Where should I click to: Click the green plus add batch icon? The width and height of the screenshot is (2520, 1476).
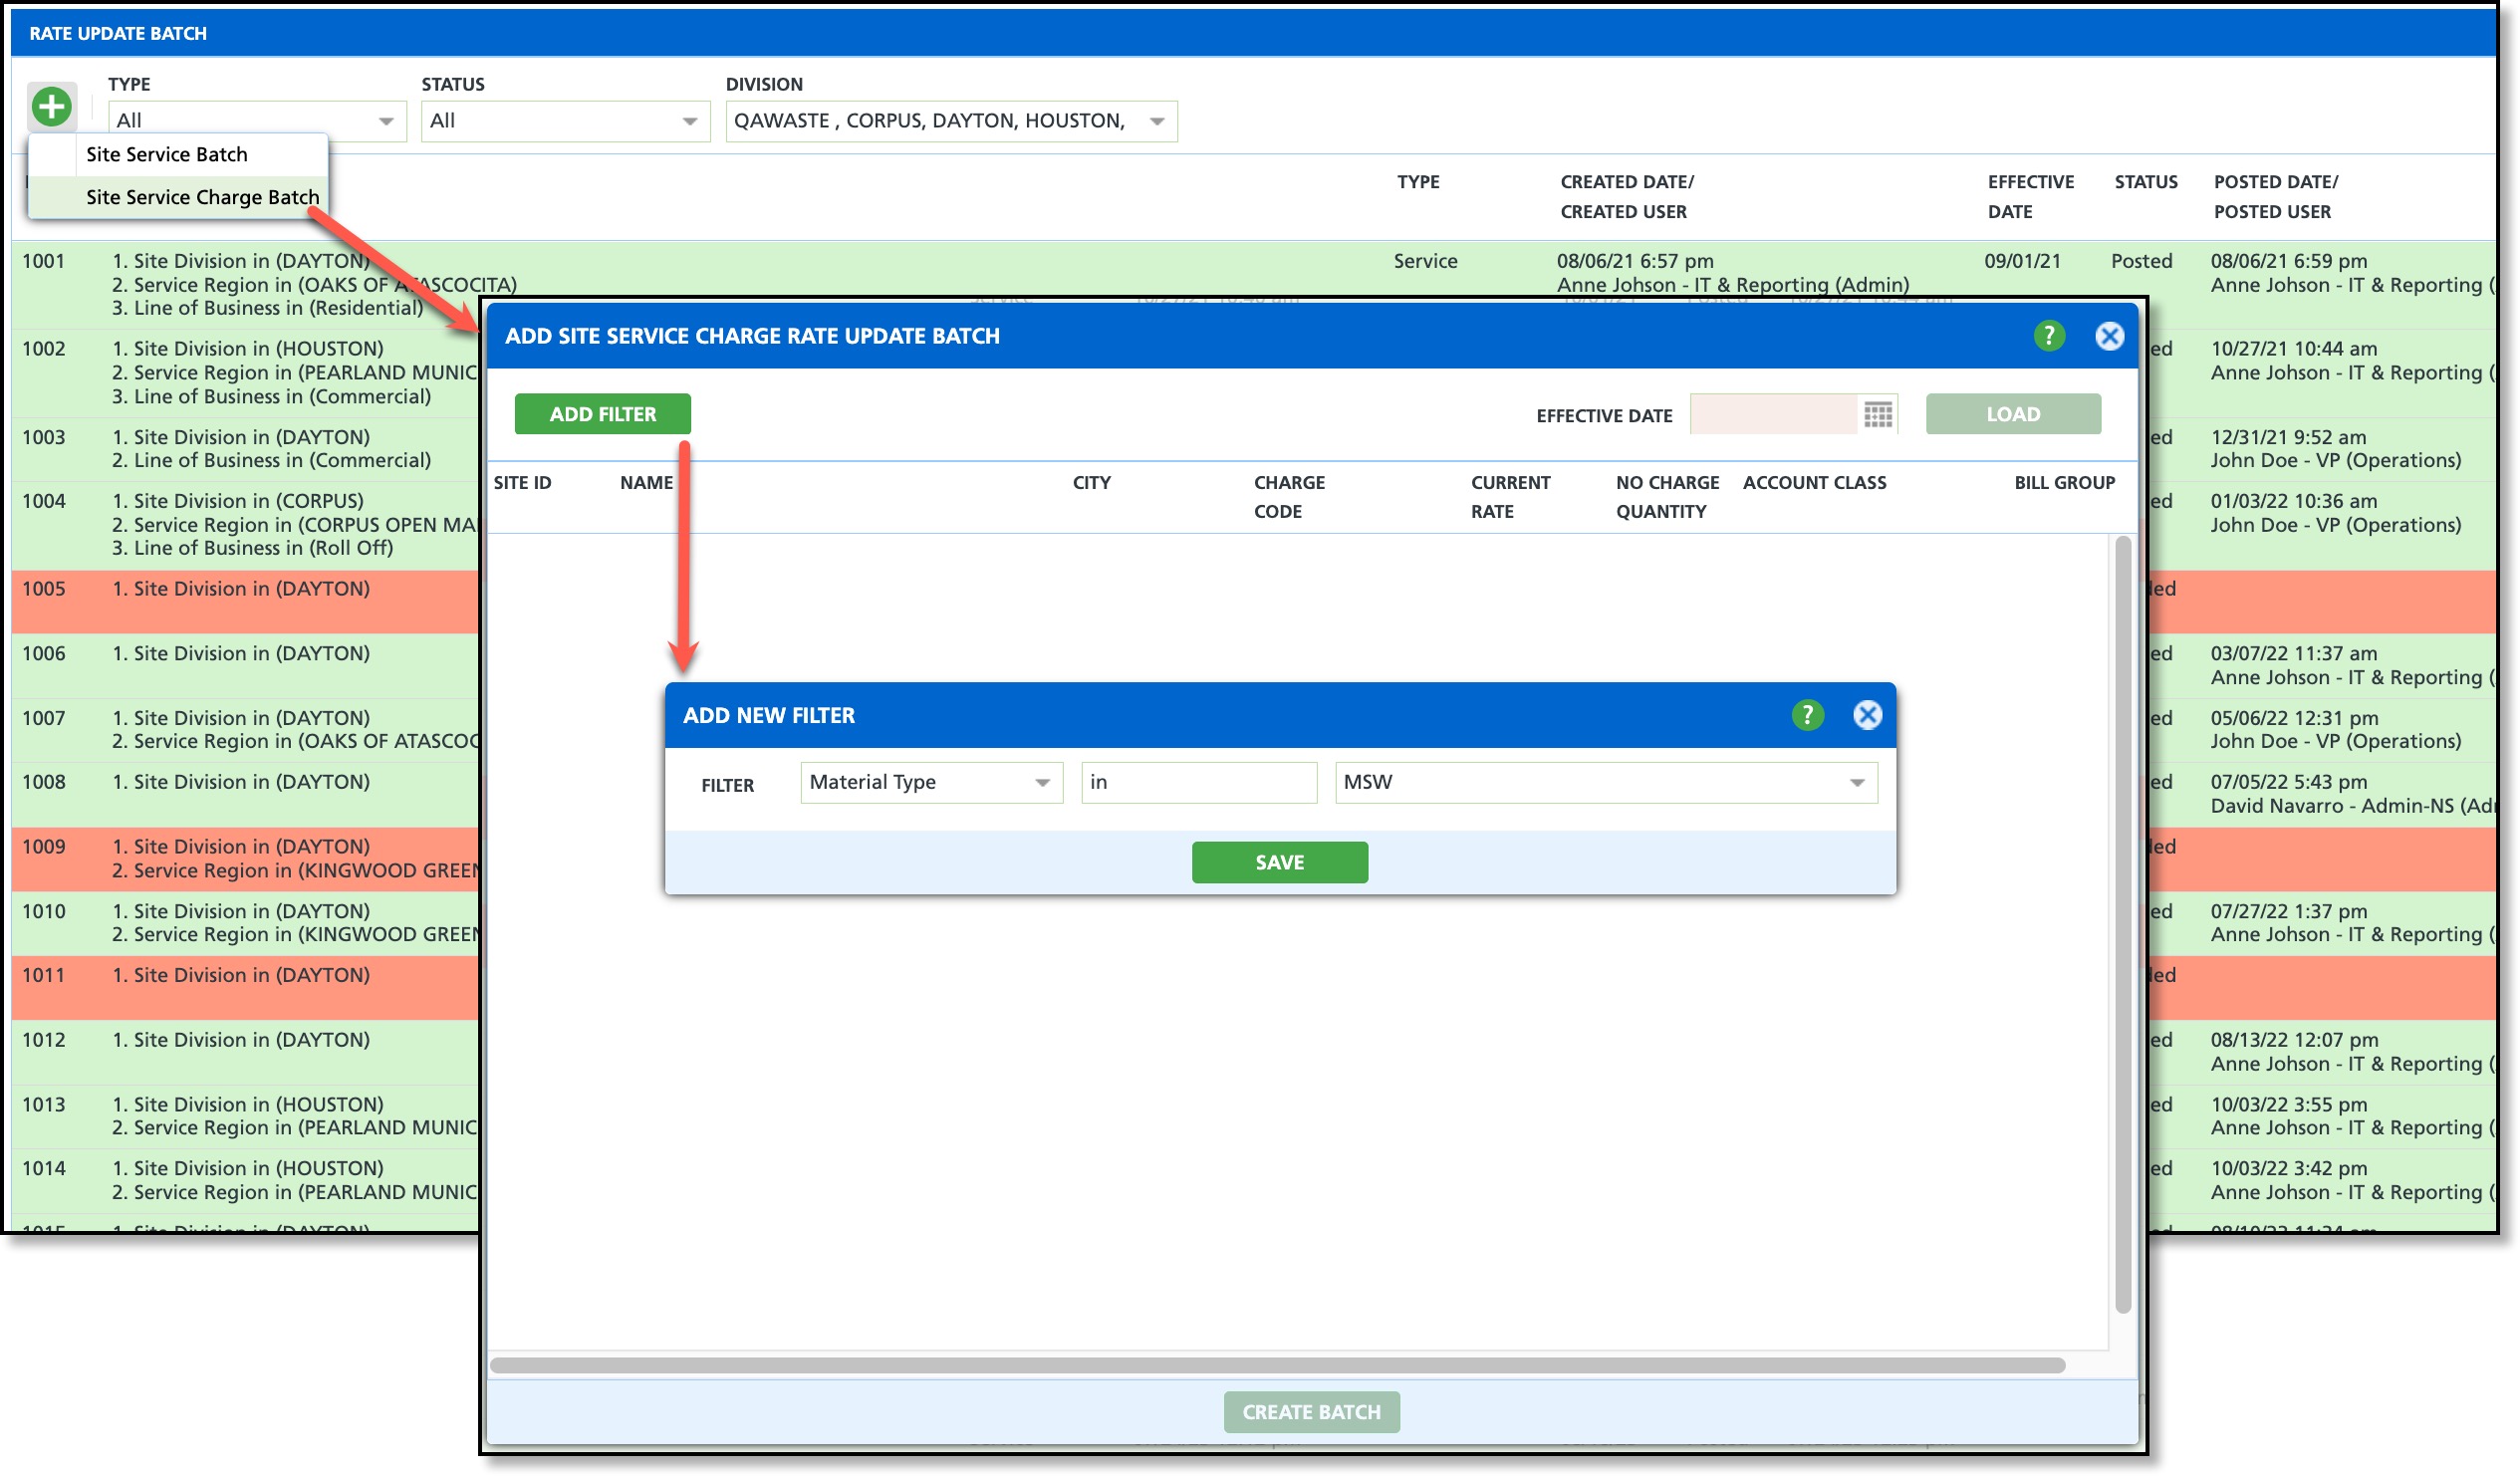52,106
